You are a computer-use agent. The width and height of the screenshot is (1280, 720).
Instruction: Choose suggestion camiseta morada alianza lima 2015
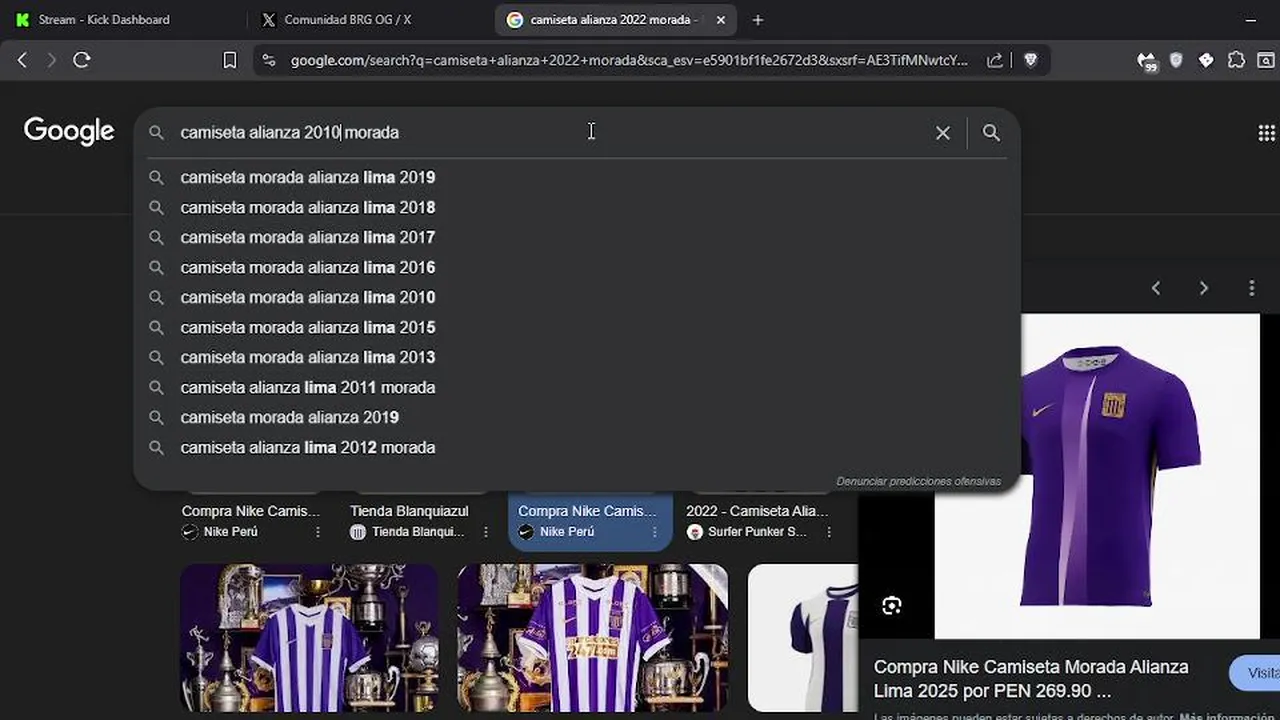coord(577,327)
